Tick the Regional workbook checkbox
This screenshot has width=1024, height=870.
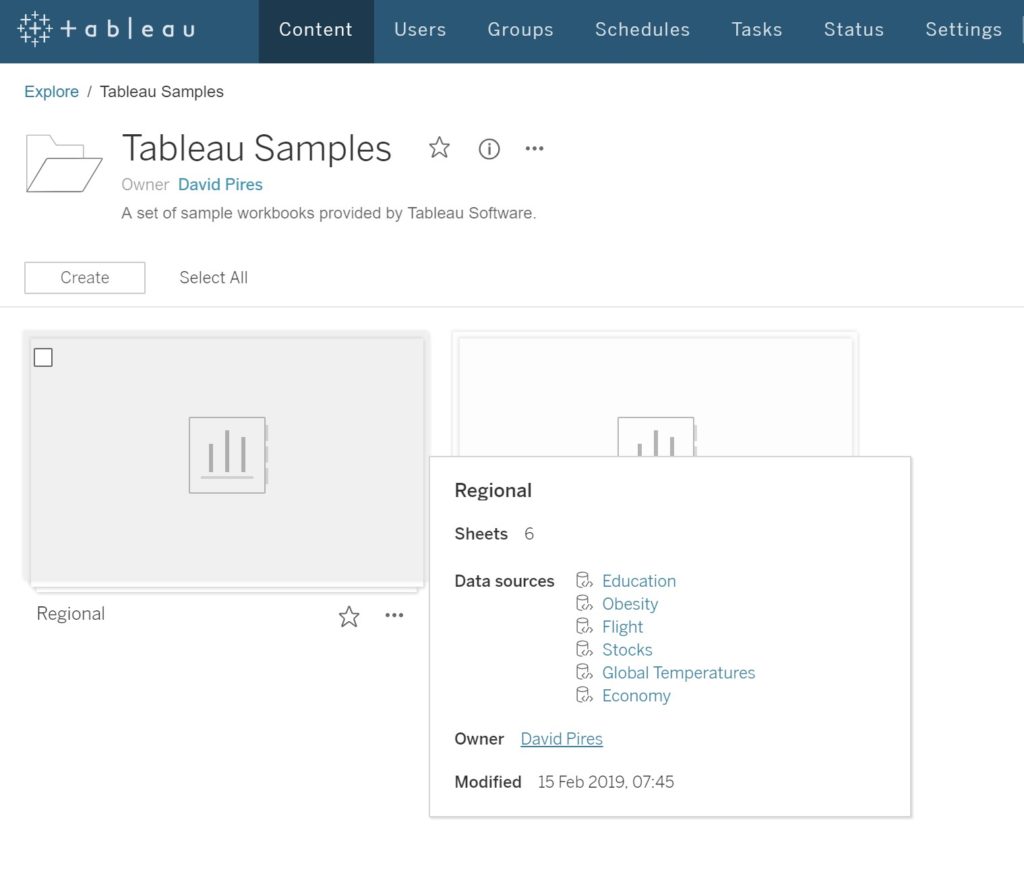[x=43, y=357]
